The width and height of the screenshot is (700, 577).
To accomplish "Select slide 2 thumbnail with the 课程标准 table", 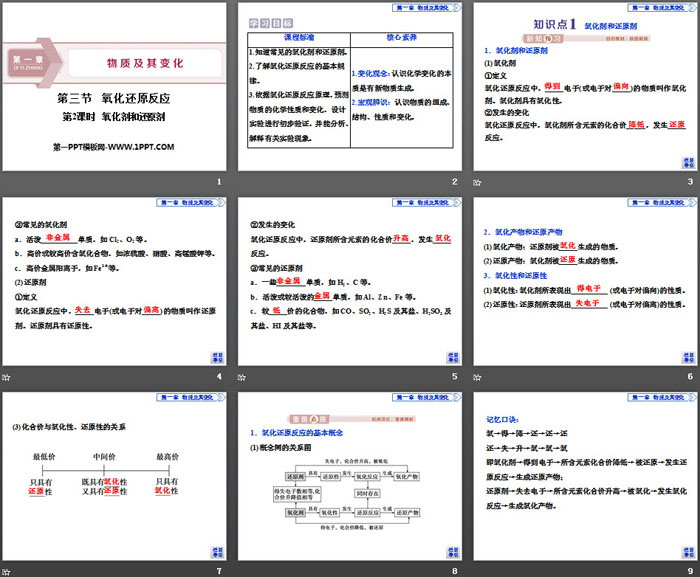I will click(x=350, y=87).
